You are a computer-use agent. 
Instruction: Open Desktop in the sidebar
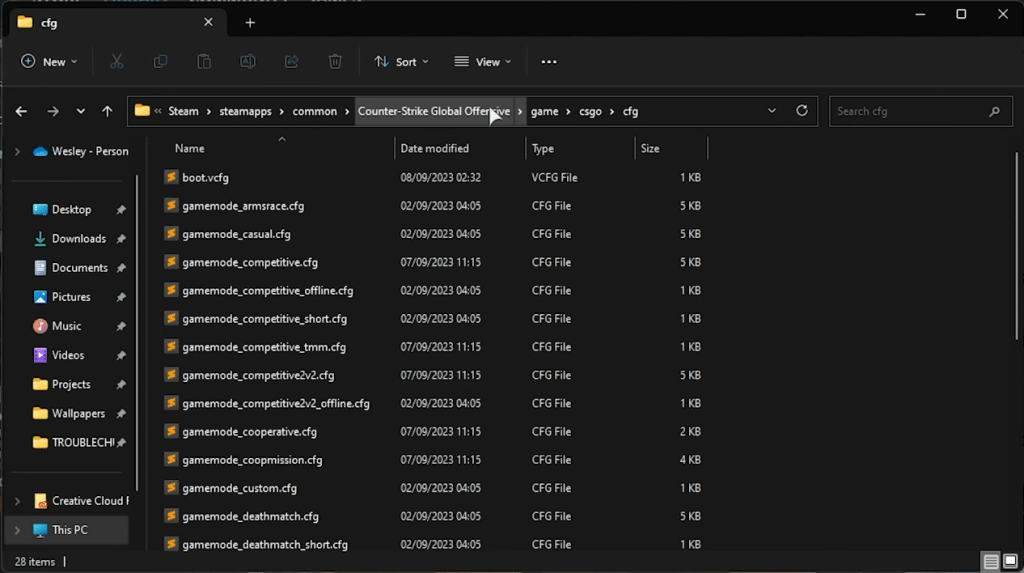(x=71, y=210)
